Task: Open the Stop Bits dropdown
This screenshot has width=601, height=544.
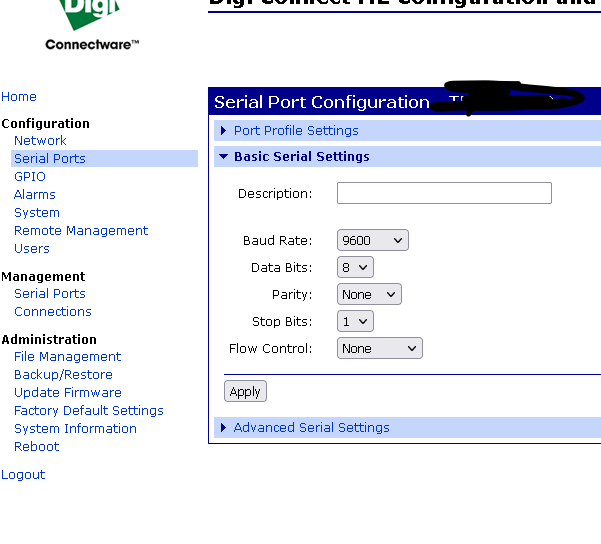Action: [355, 322]
